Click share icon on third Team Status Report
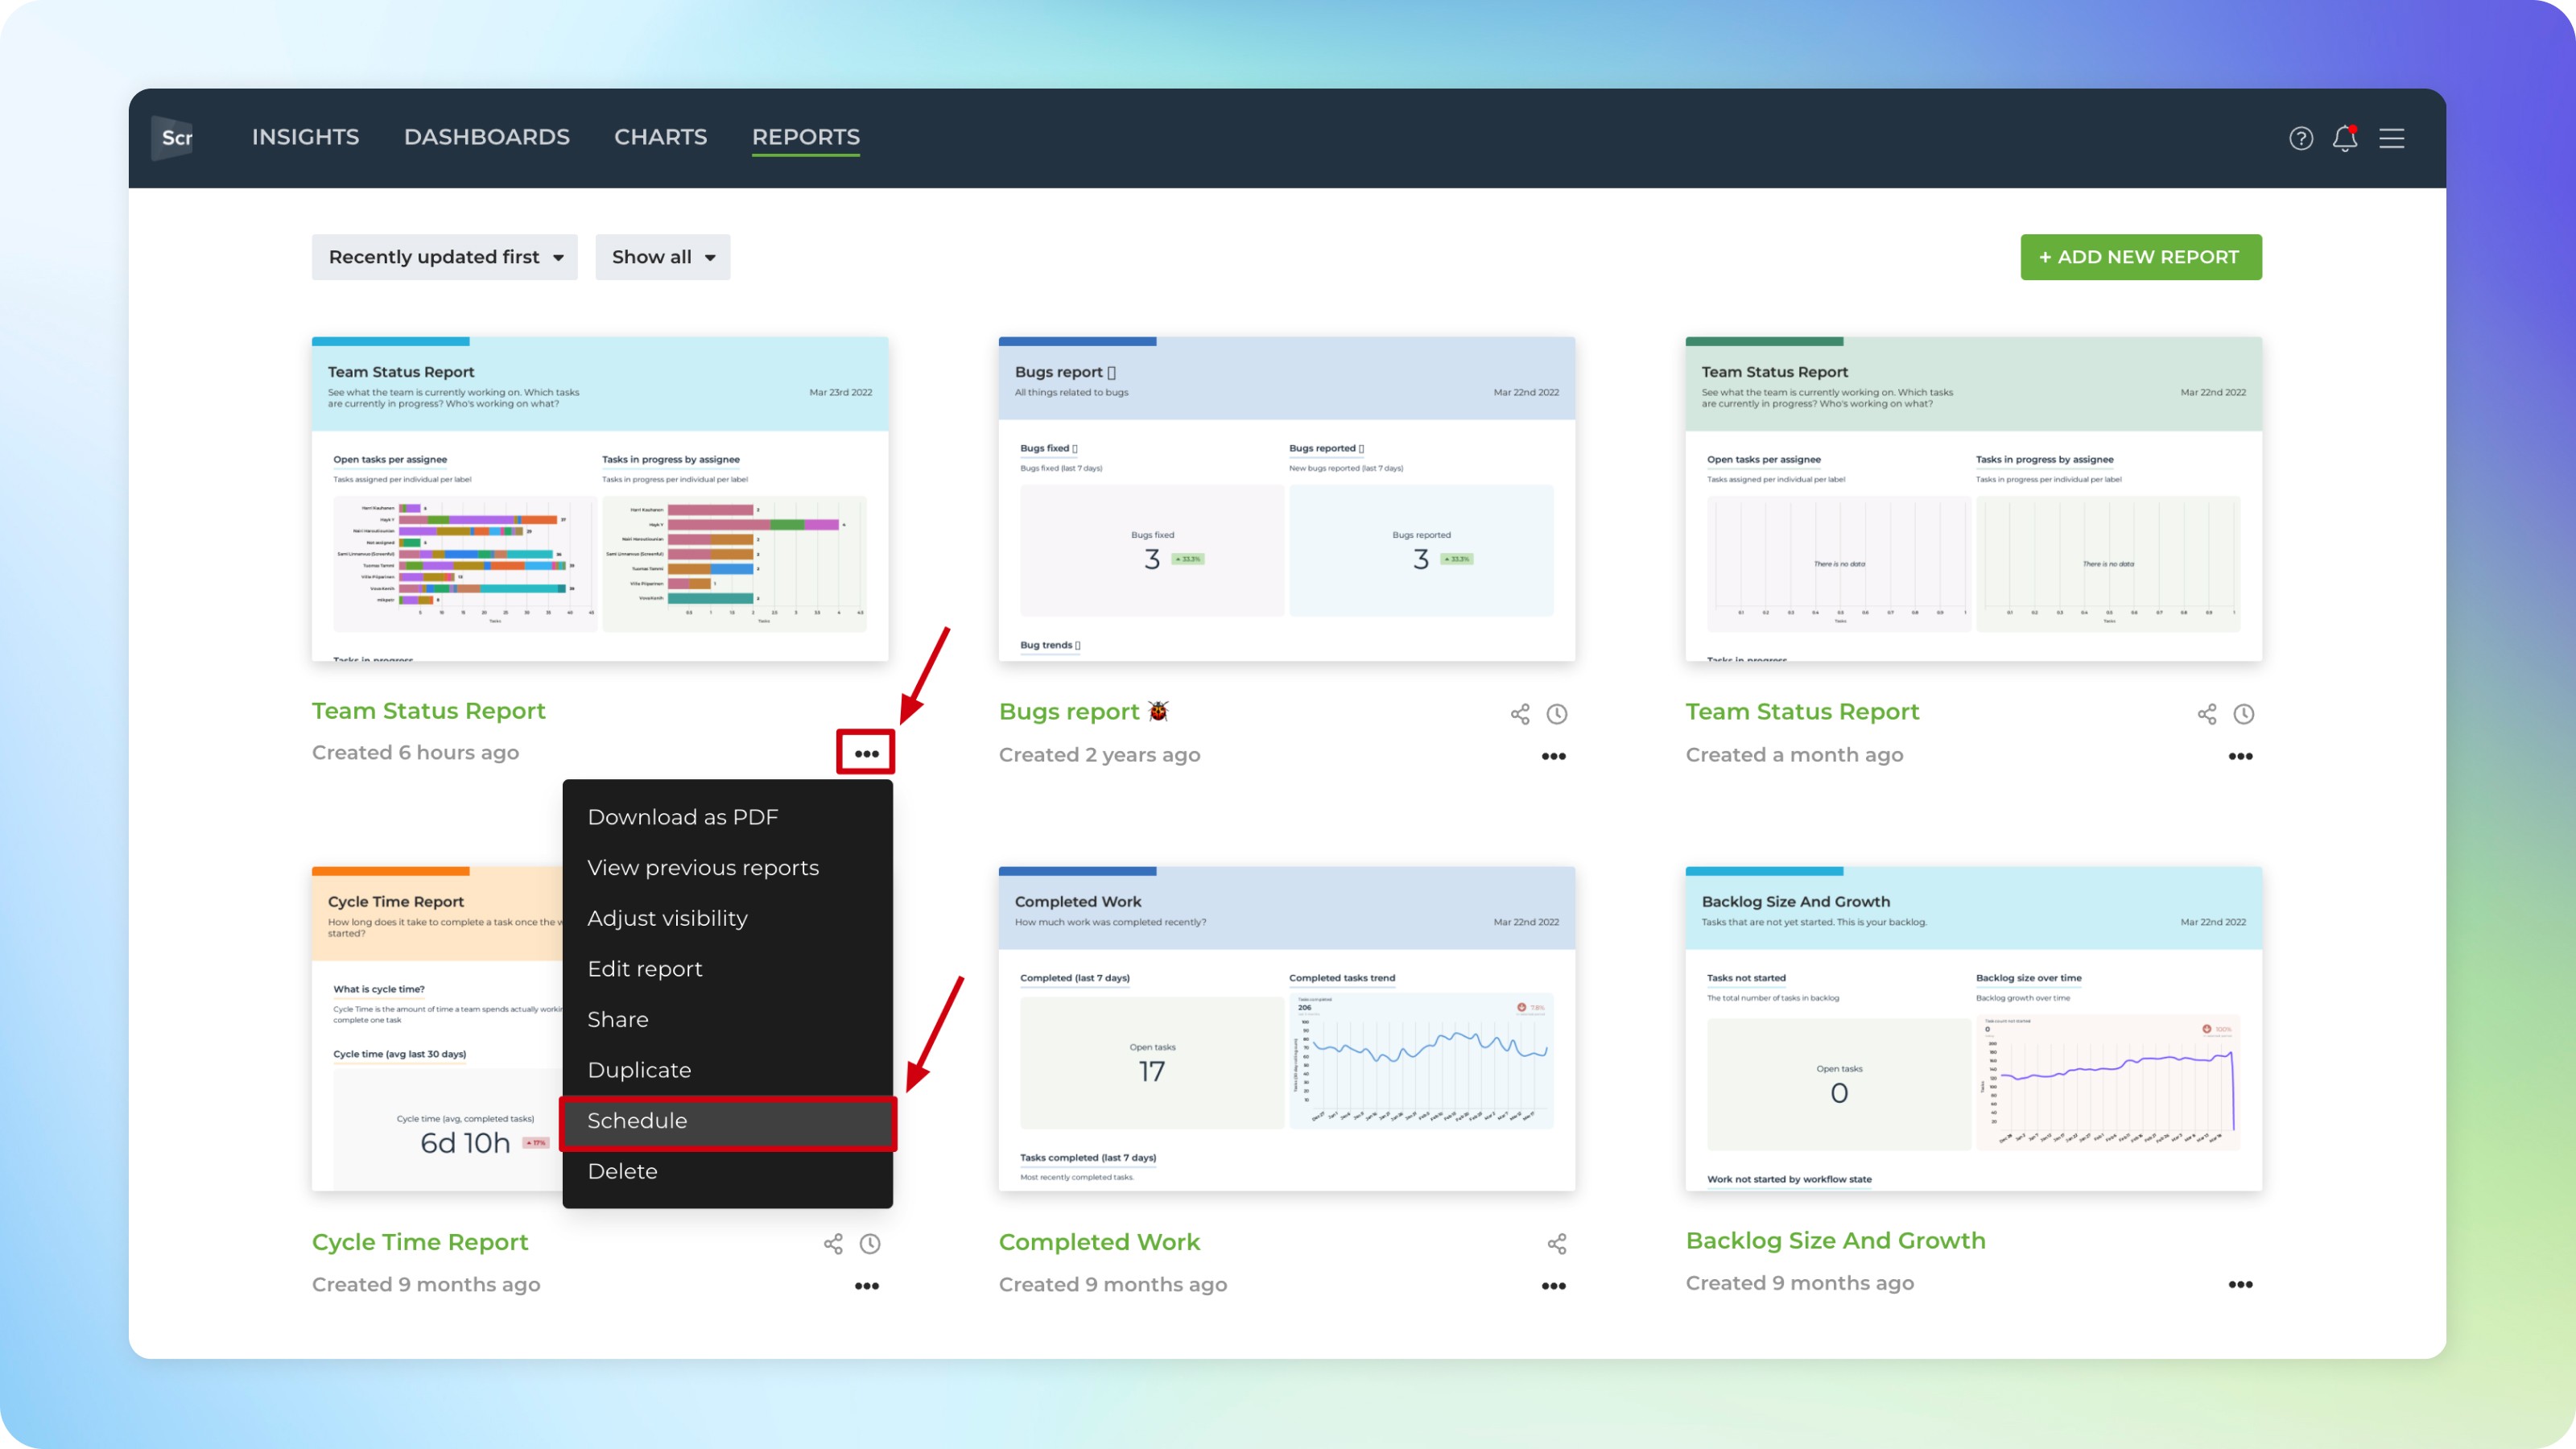 coord(2207,714)
